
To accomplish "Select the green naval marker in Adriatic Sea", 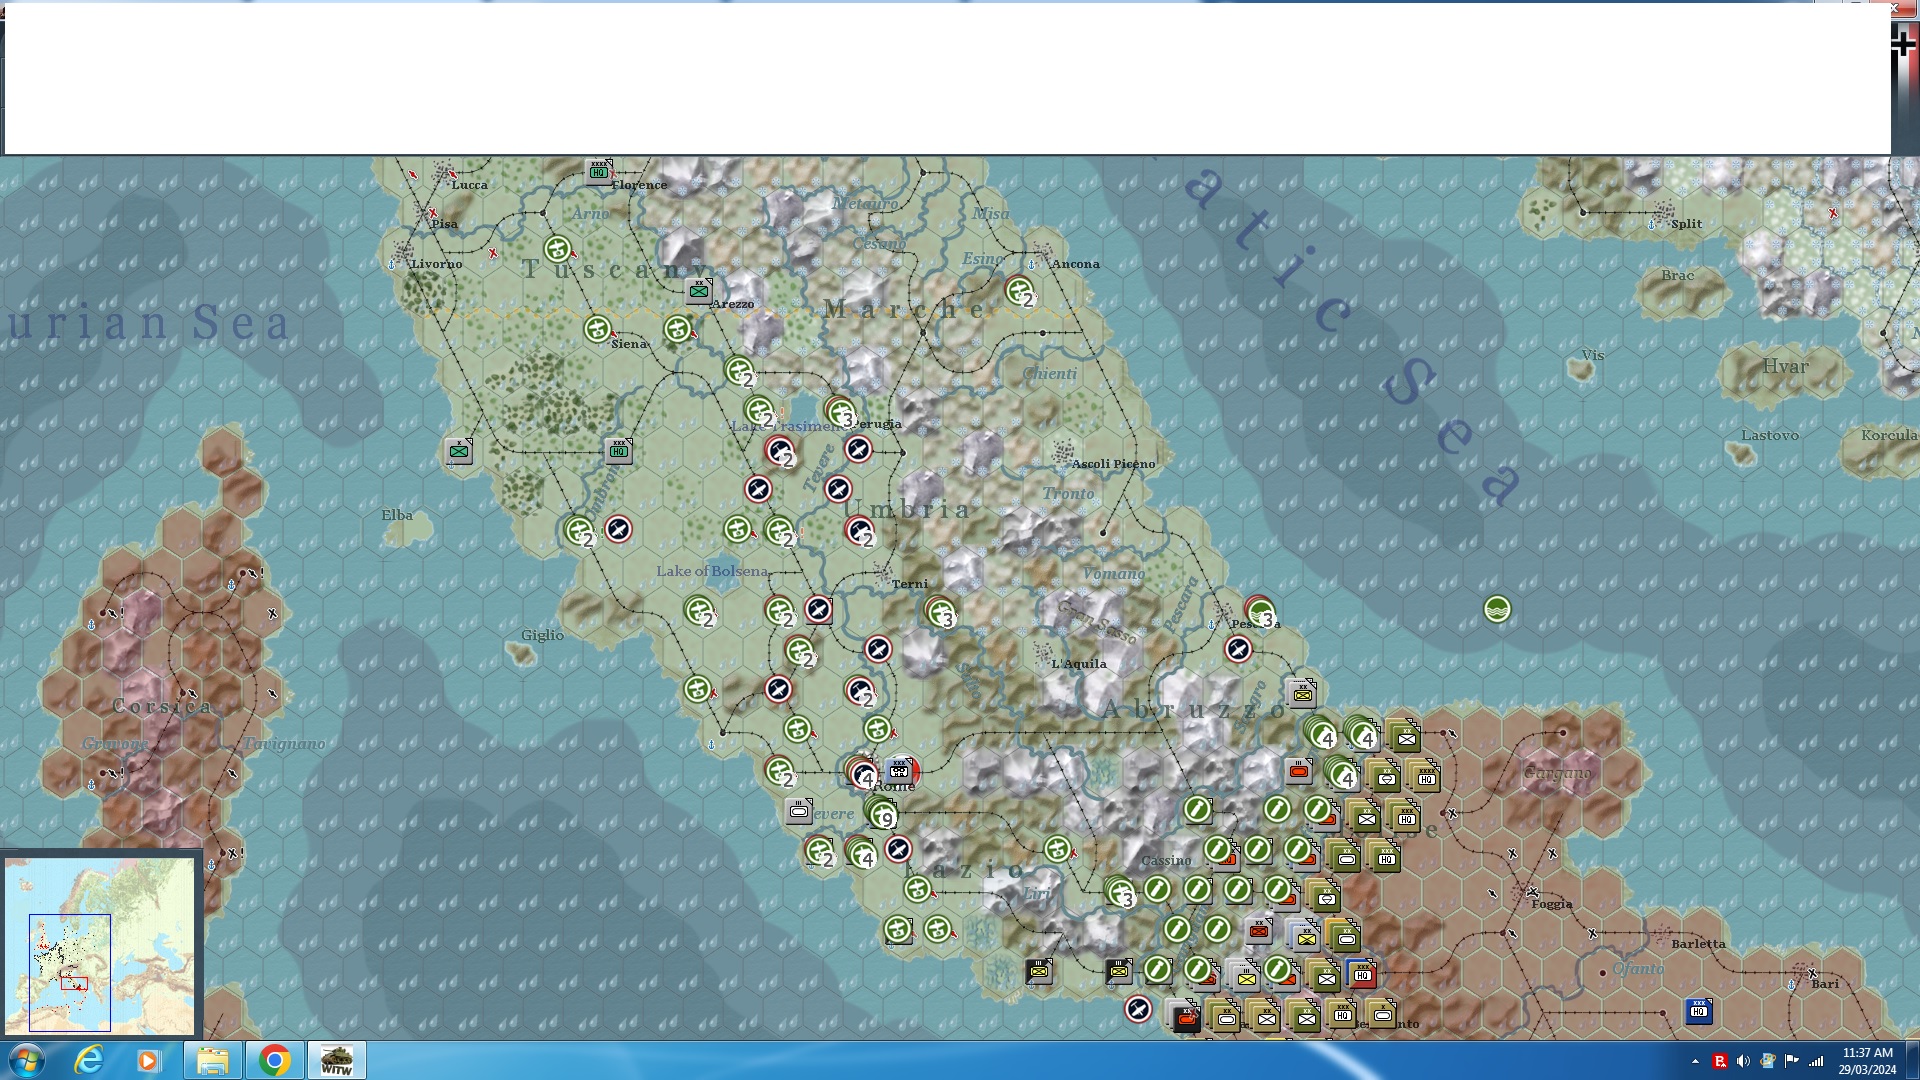I will (x=1497, y=609).
